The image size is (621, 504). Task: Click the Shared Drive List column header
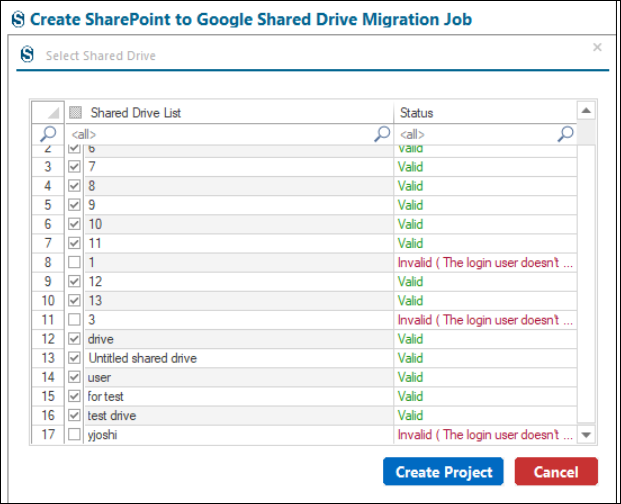coord(230,112)
